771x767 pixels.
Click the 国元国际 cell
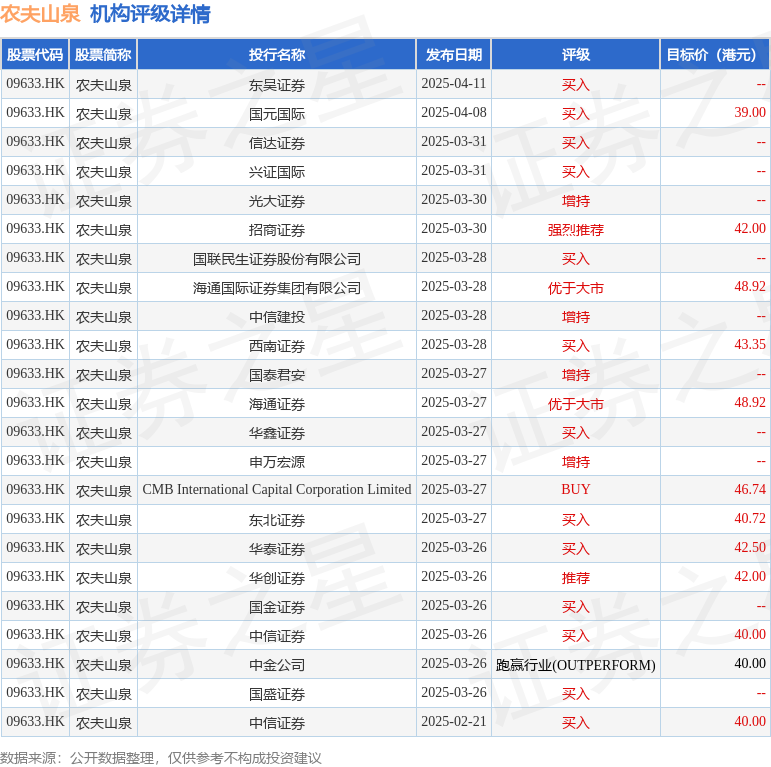tap(277, 114)
